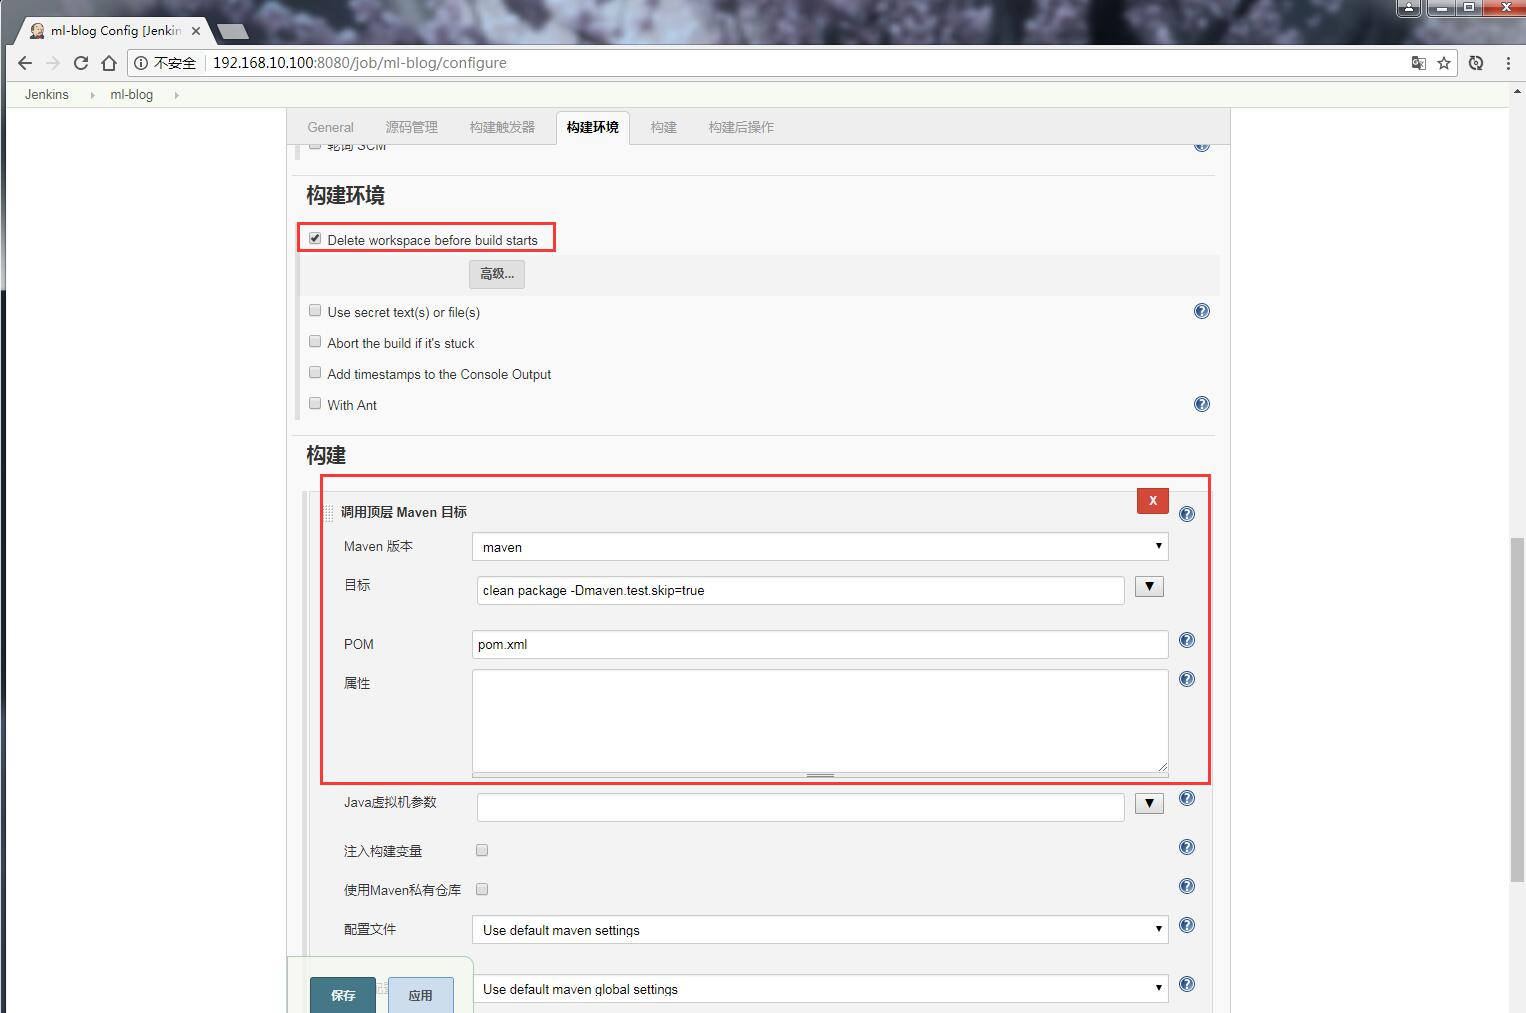
Task: Open help for With Ant option
Action: coord(1202,404)
